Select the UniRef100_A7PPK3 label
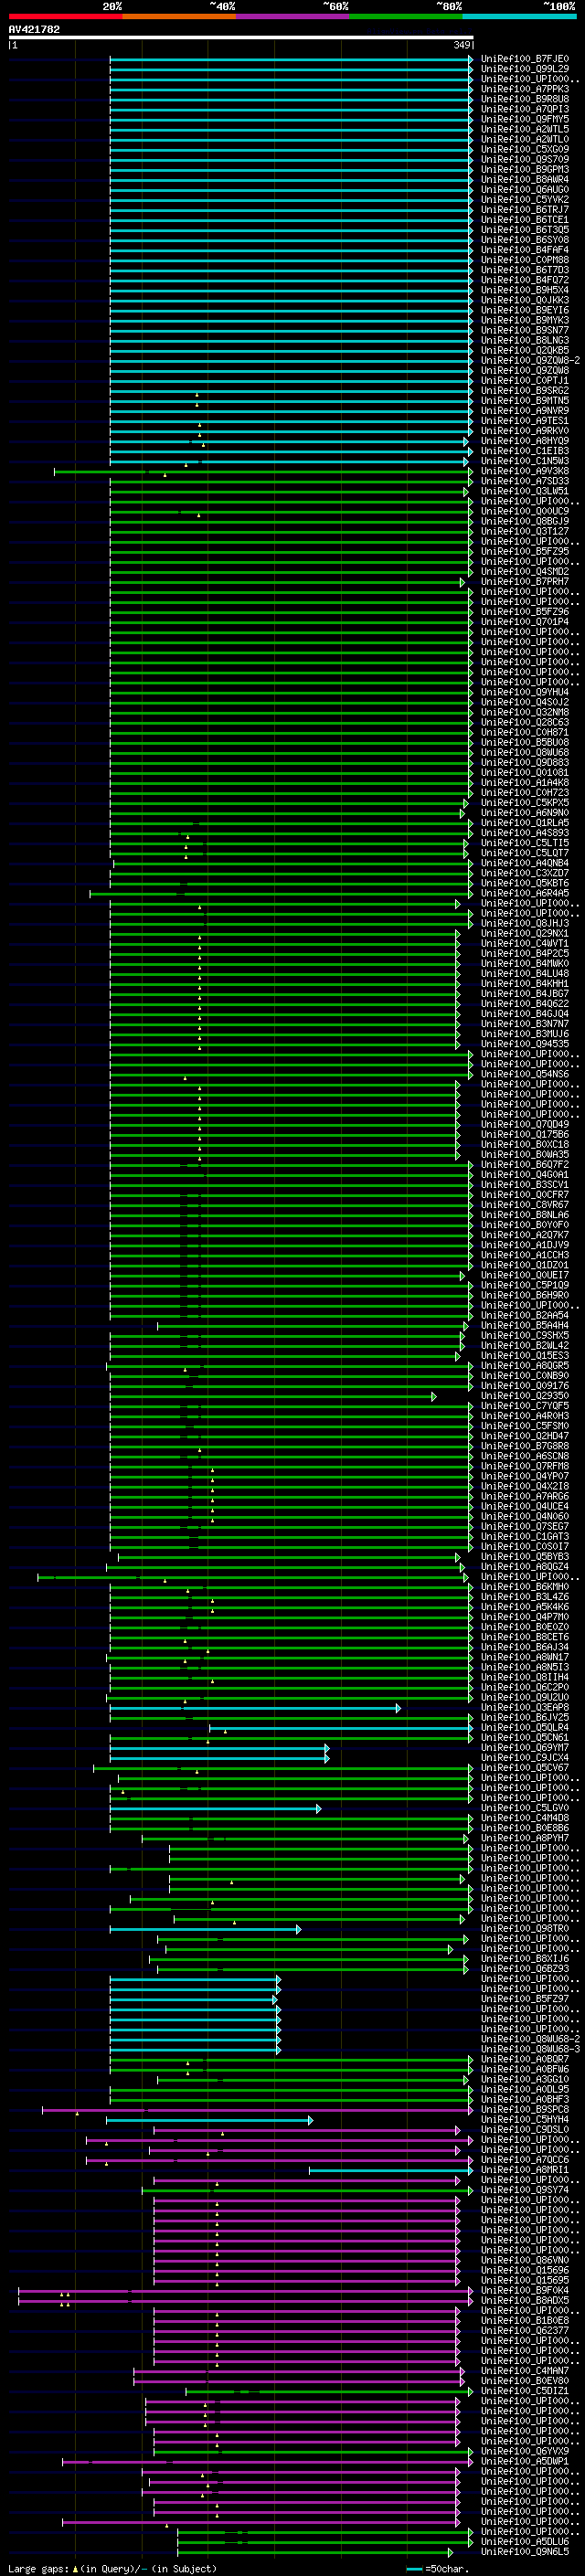Screen dimensions: 585x2576 (525, 89)
